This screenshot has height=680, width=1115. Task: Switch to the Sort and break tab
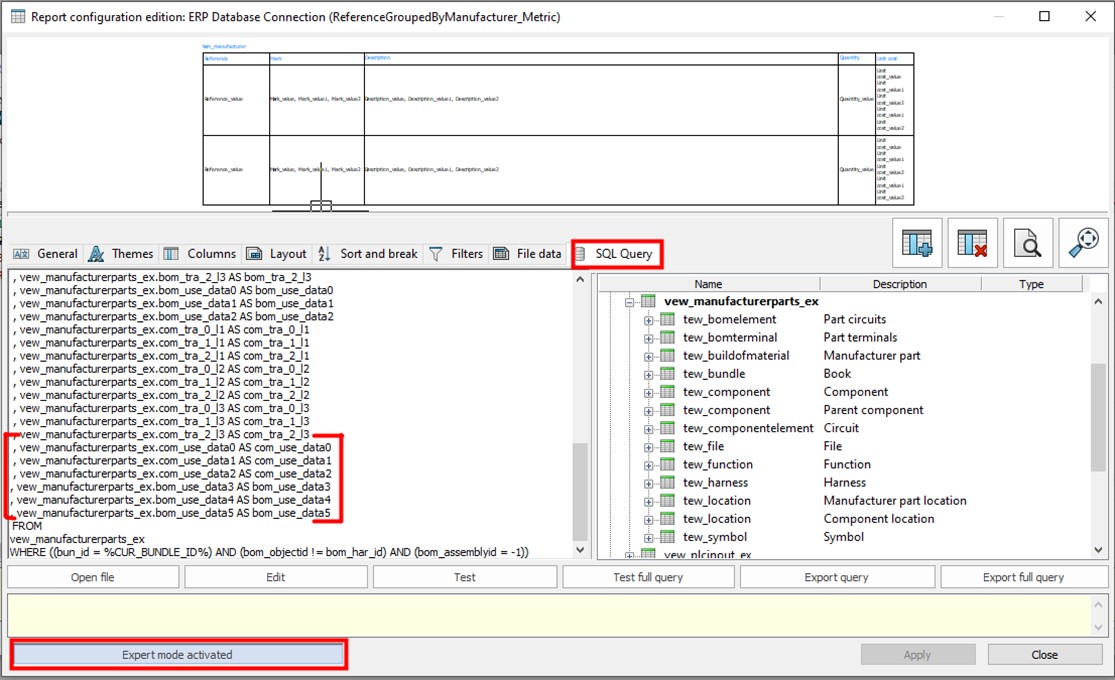tap(367, 254)
